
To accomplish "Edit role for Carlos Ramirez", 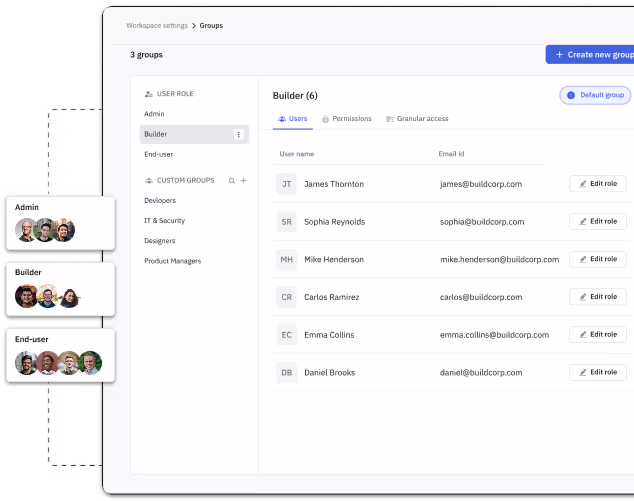I will coord(598,297).
